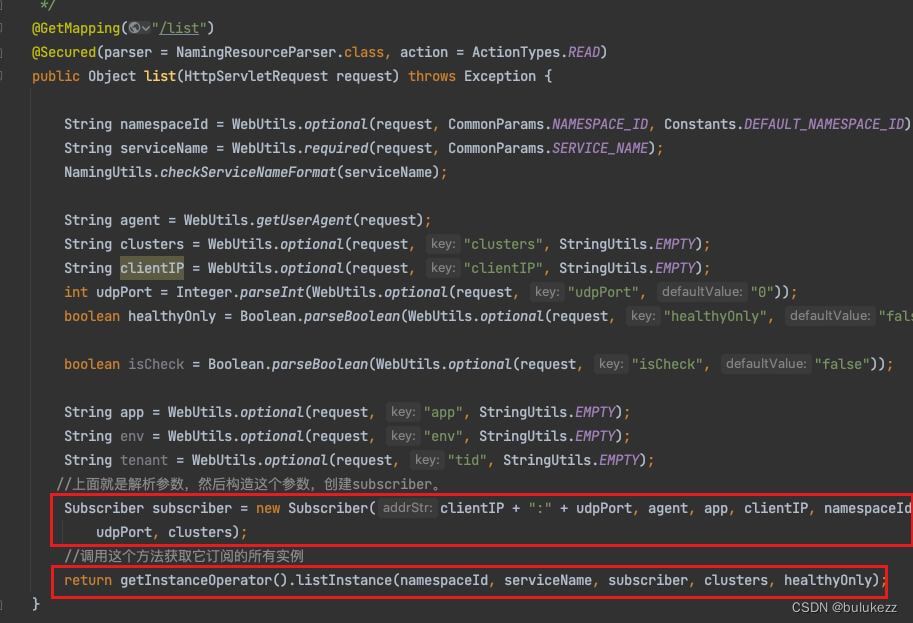Viewport: 913px width, 623px height.
Task: Click the Exception type in the method signature
Action: pyautogui.click(x=500, y=76)
